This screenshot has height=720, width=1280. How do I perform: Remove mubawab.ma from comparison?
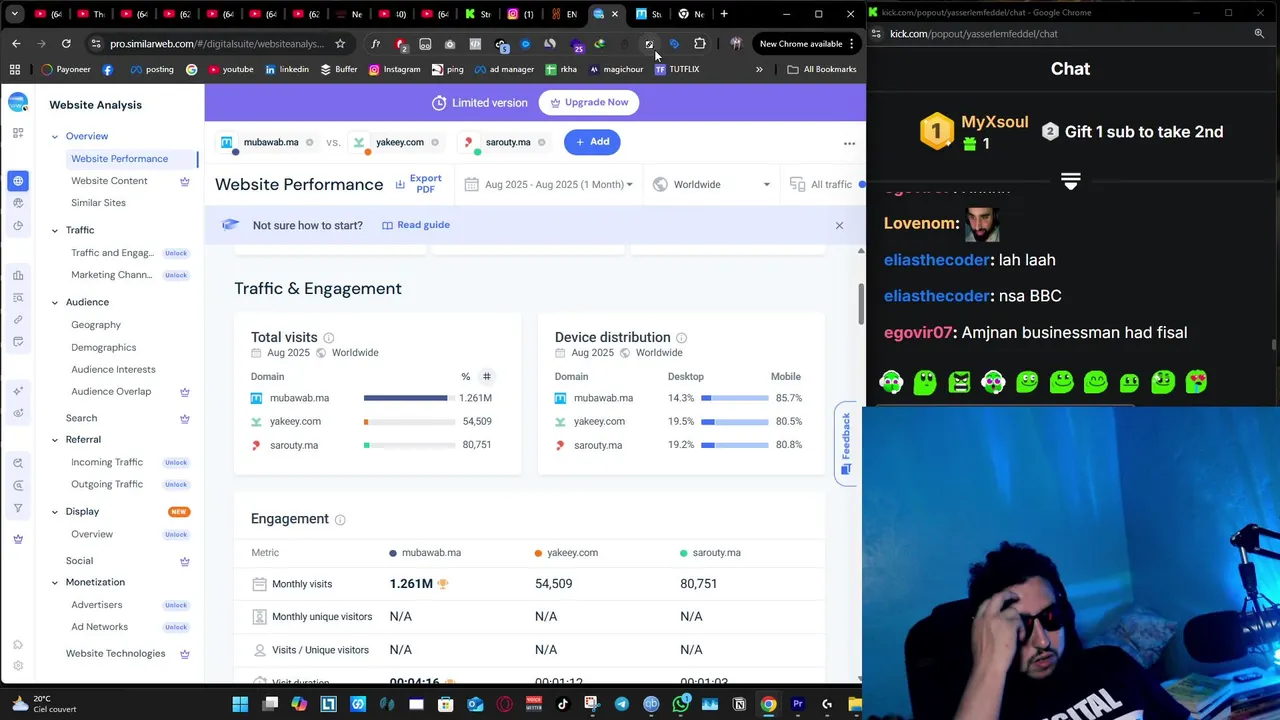(309, 142)
